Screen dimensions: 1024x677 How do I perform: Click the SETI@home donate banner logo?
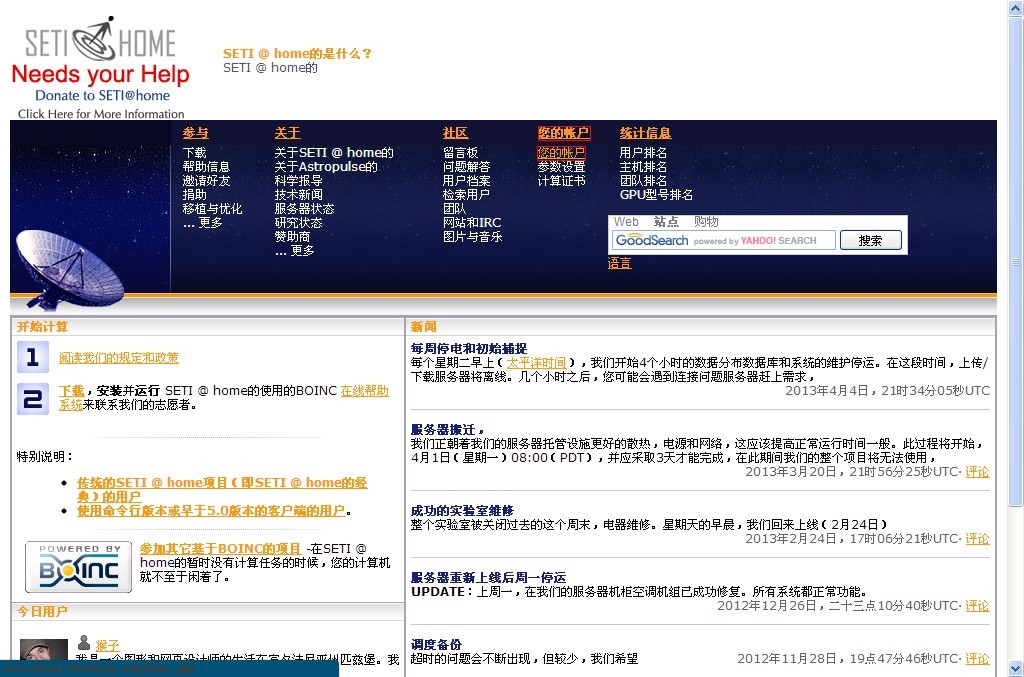[101, 68]
